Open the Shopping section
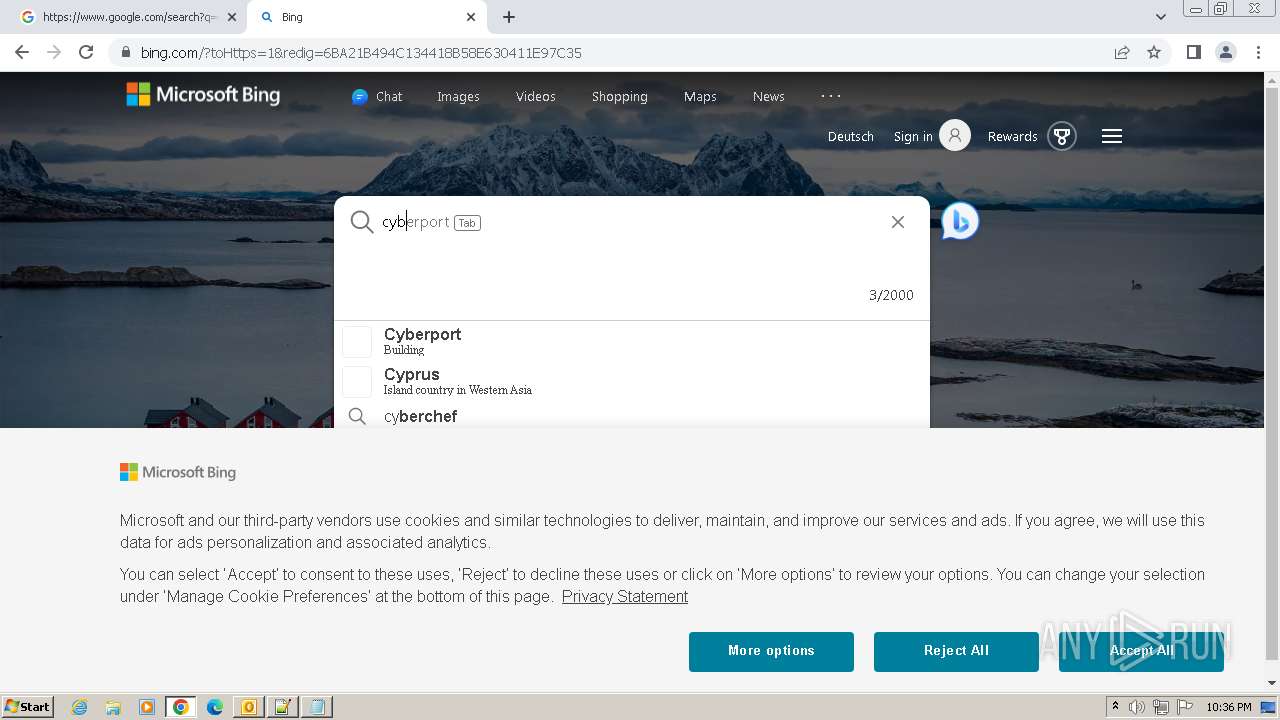The width and height of the screenshot is (1280, 720). point(619,96)
